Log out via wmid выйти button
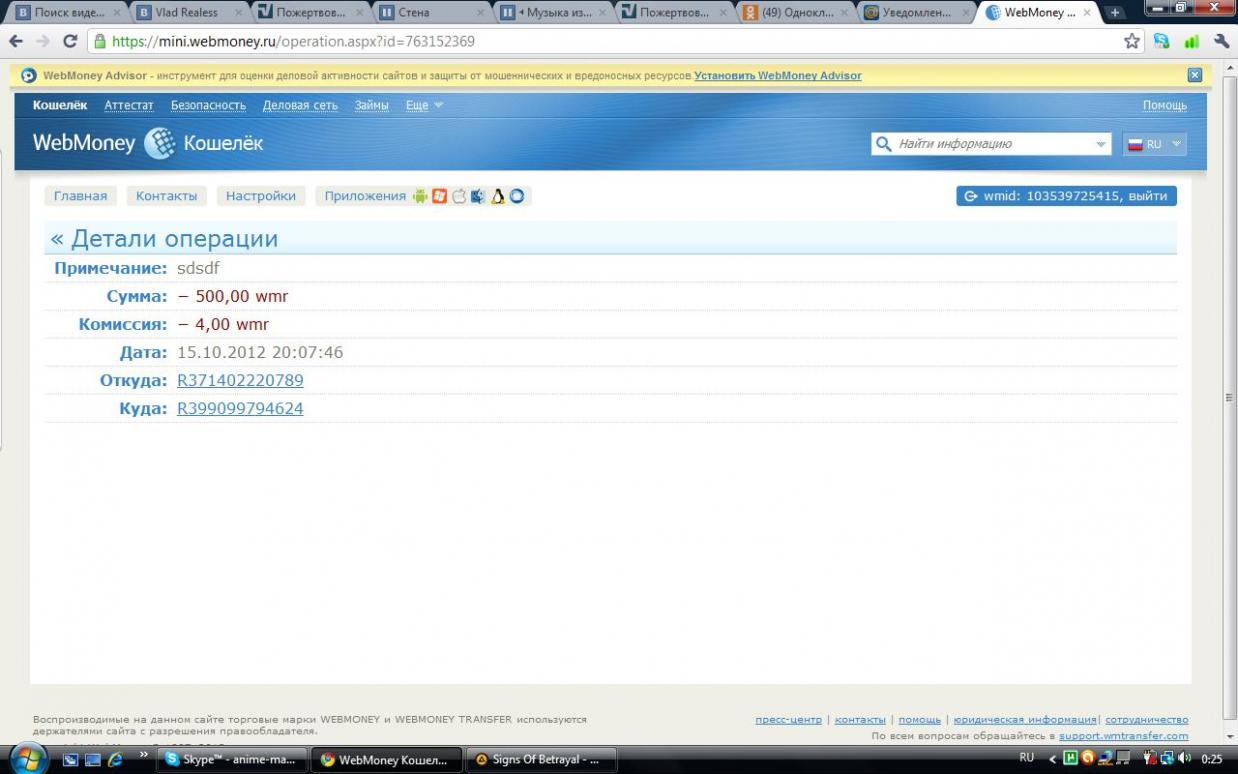Screen dimensions: 1238x774 (x=1066, y=196)
